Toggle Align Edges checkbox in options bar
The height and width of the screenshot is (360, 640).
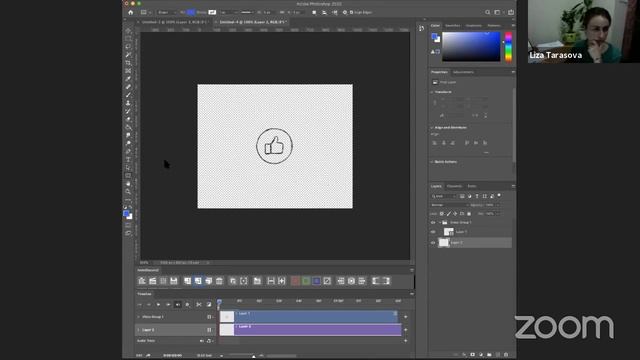(x=351, y=13)
